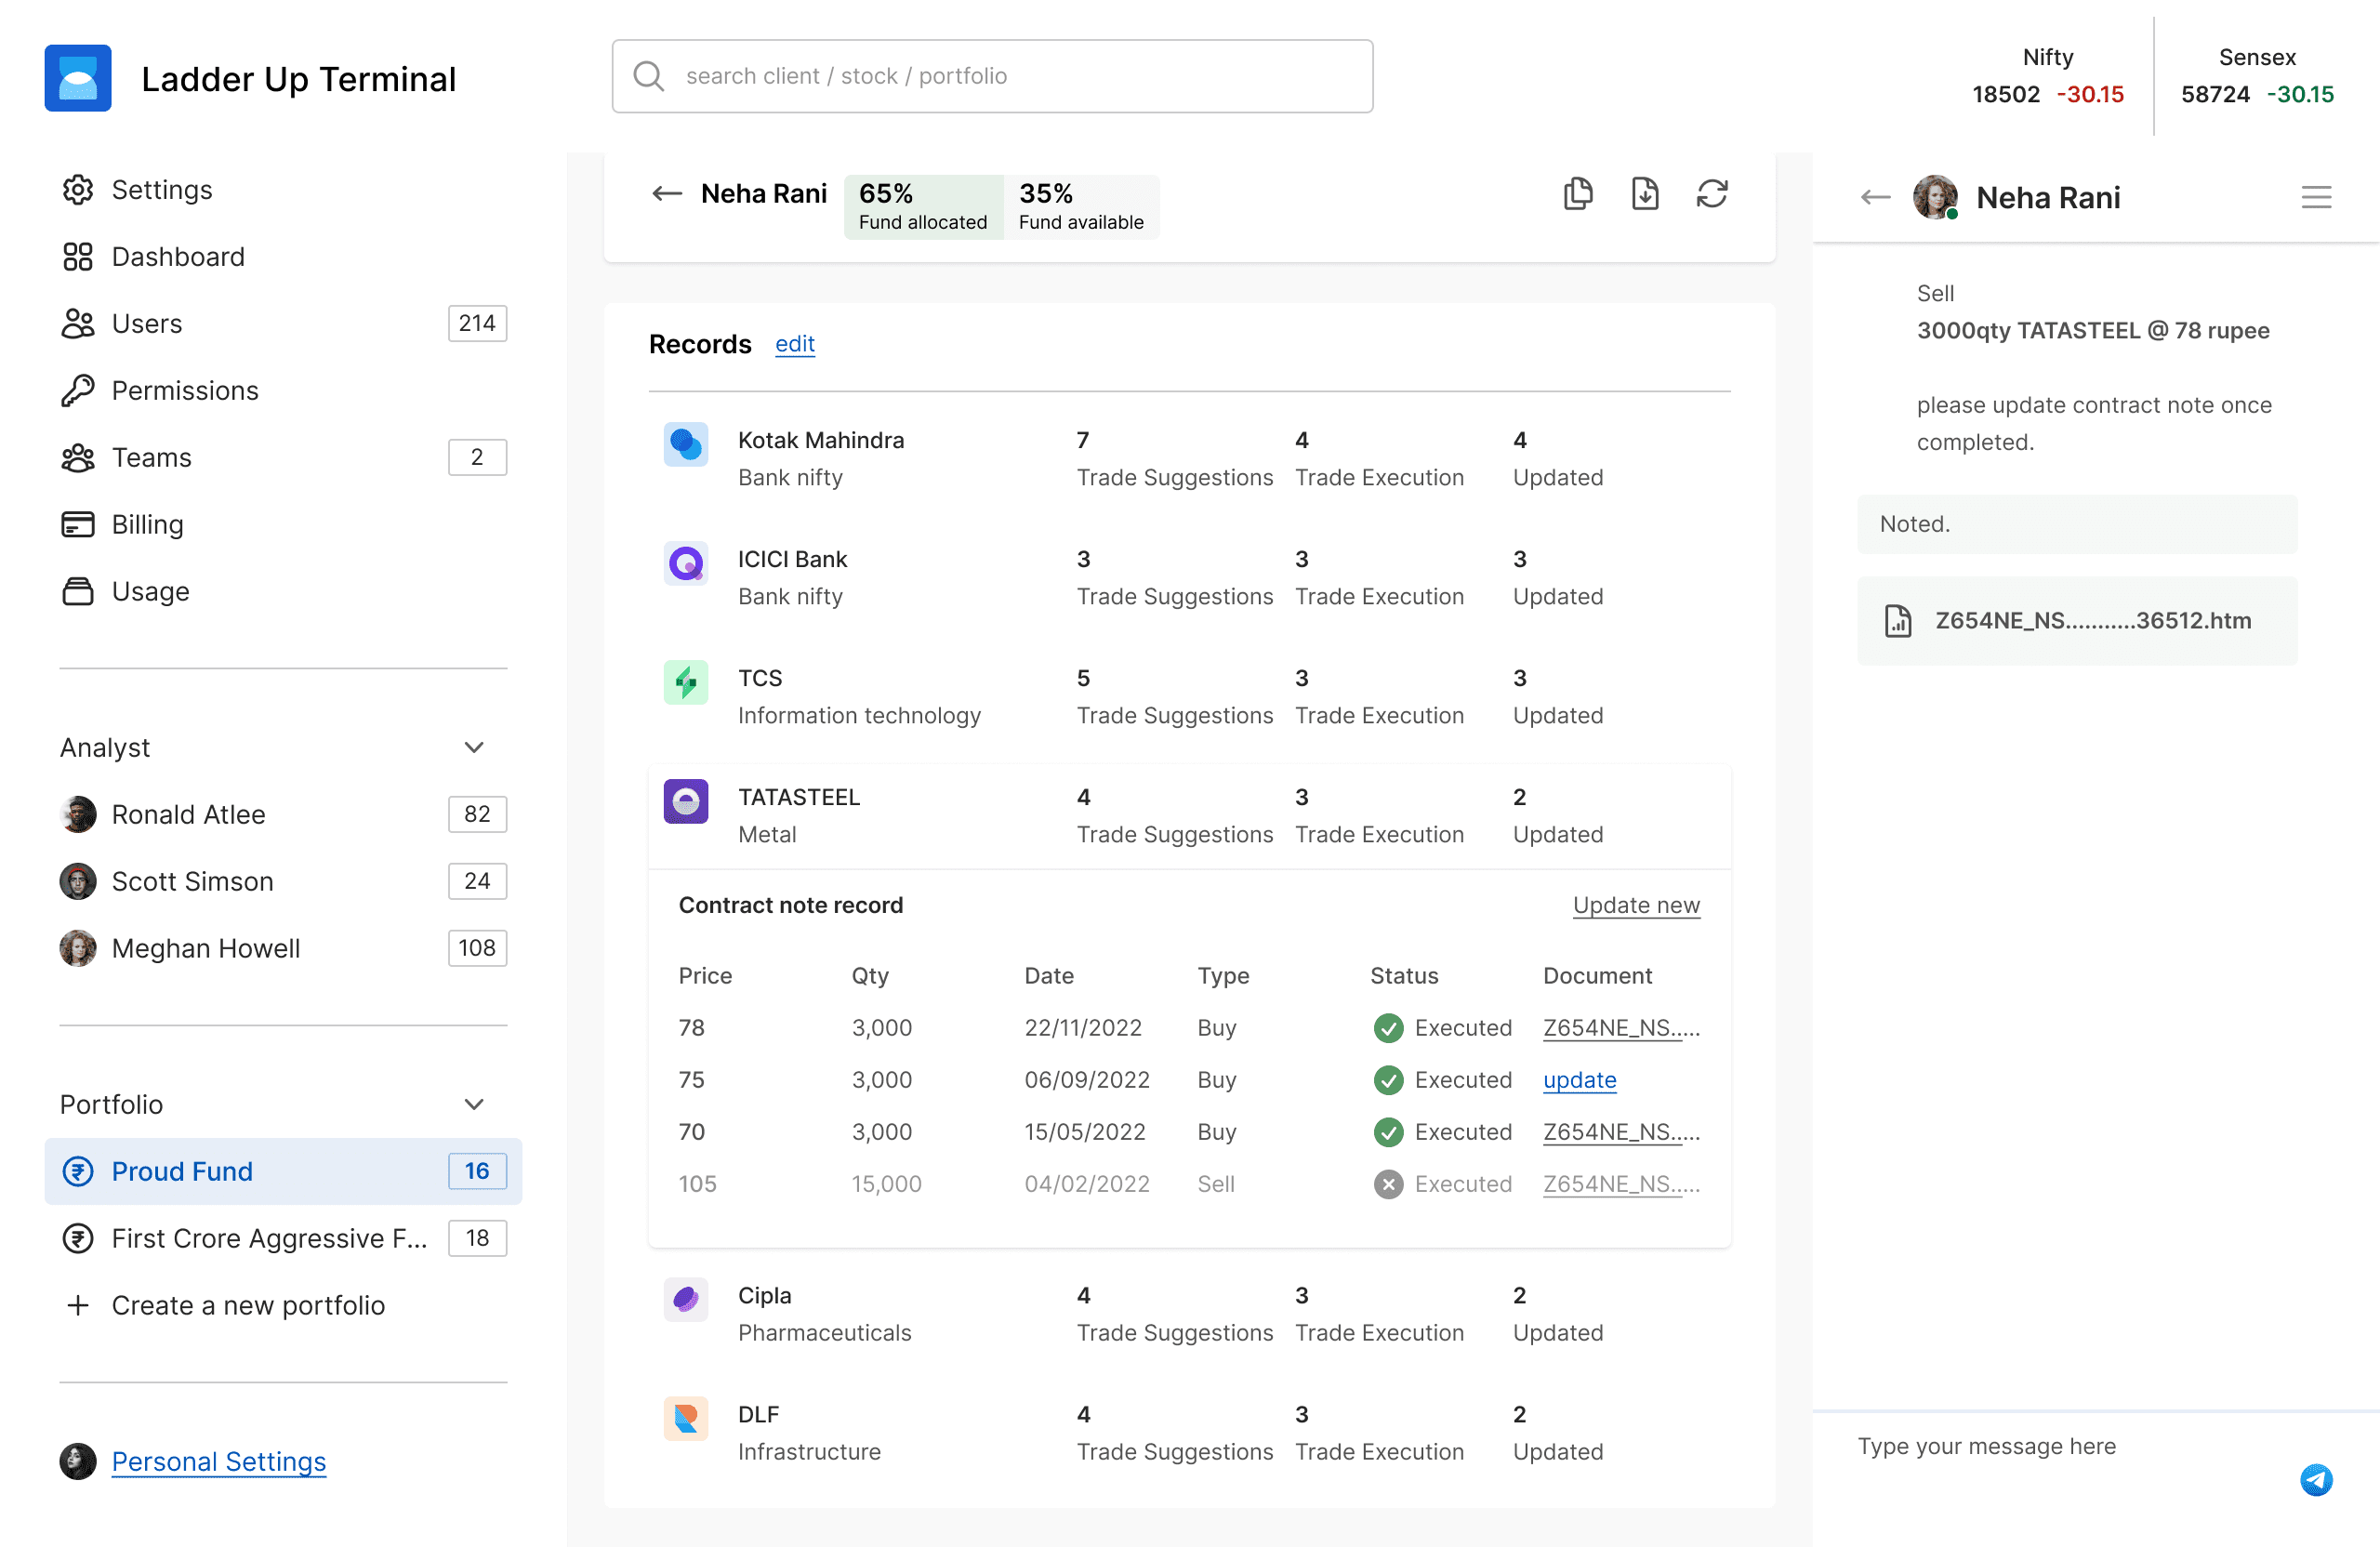Click the back arrow in chat panel

pyautogui.click(x=1875, y=198)
